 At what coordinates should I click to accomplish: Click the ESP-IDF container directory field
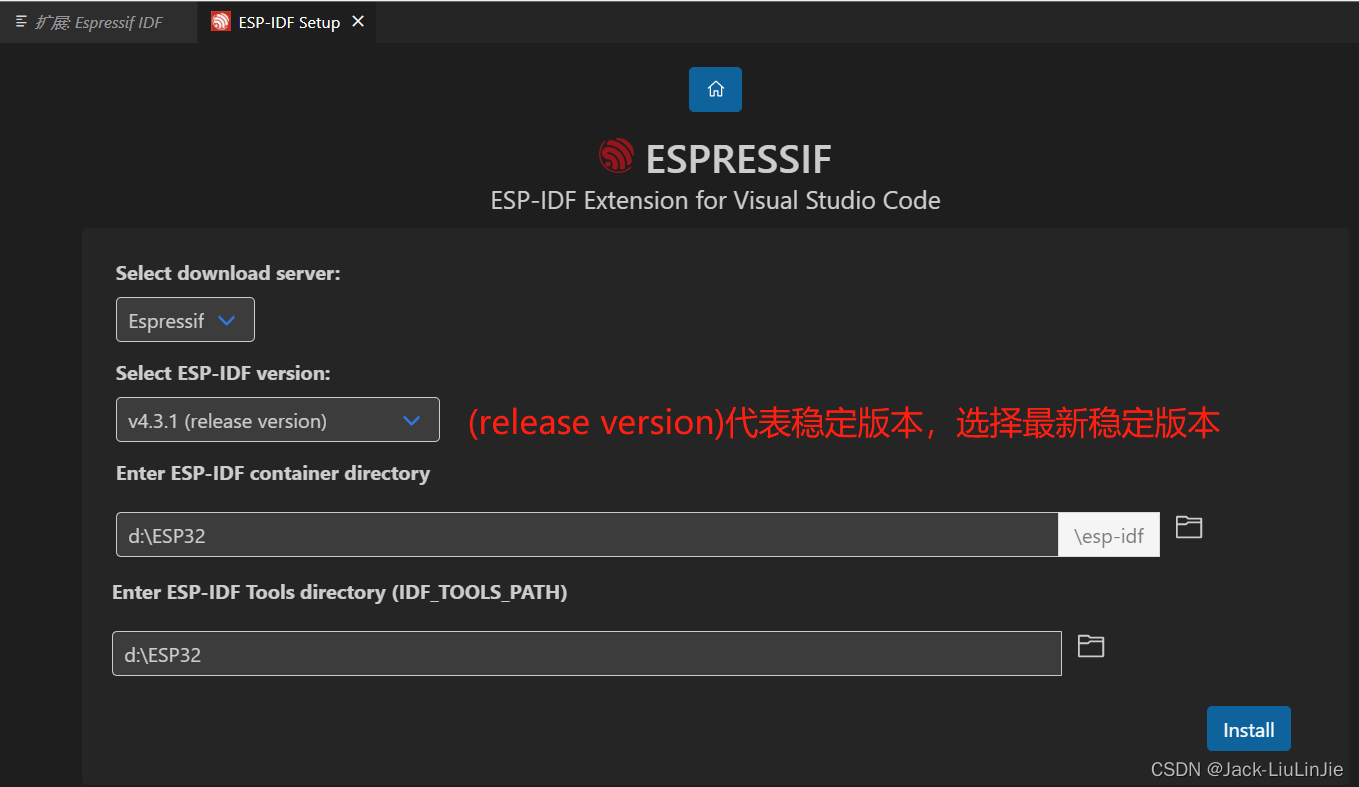click(587, 535)
